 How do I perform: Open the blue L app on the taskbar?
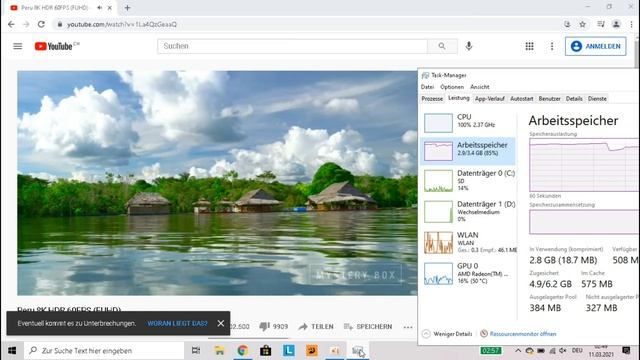pos(289,351)
